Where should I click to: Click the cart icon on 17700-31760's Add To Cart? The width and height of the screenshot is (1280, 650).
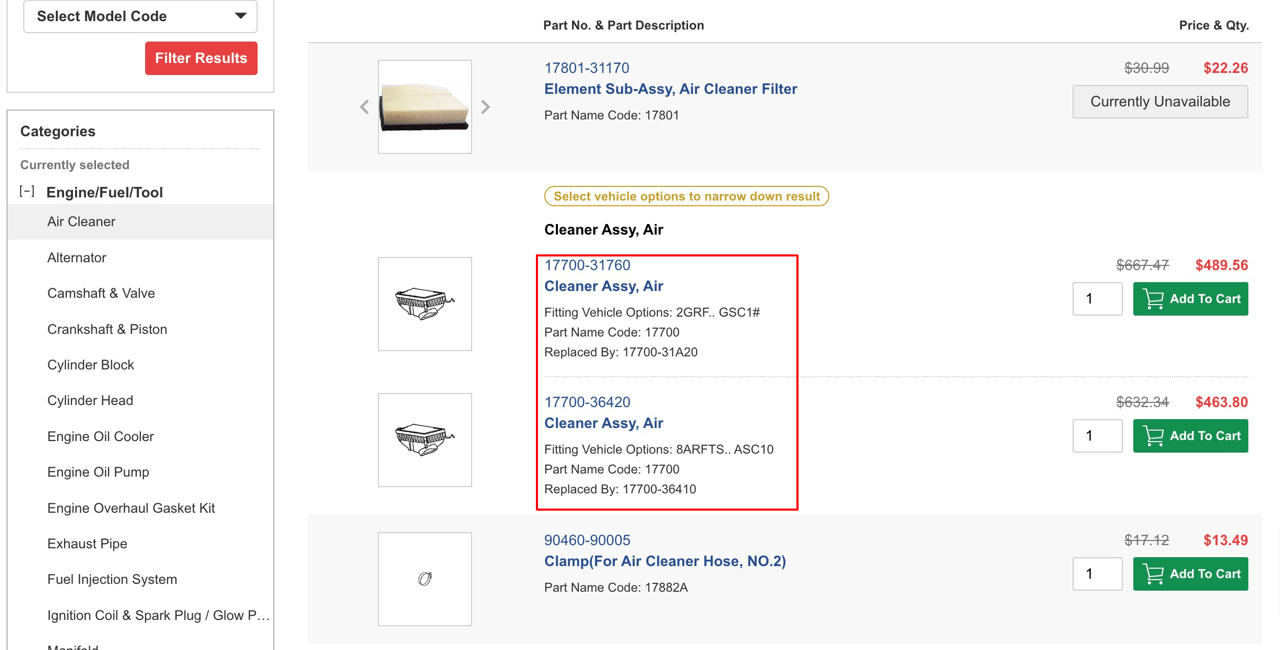pyautogui.click(x=1153, y=298)
